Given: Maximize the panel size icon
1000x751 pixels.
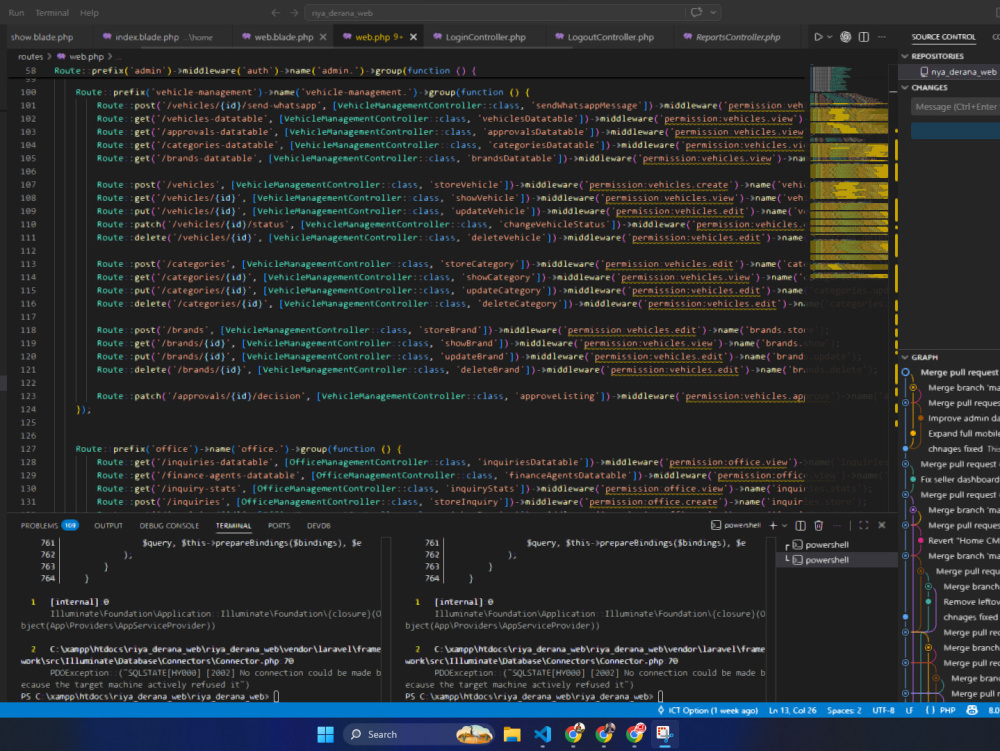Looking at the screenshot, I should [864, 525].
